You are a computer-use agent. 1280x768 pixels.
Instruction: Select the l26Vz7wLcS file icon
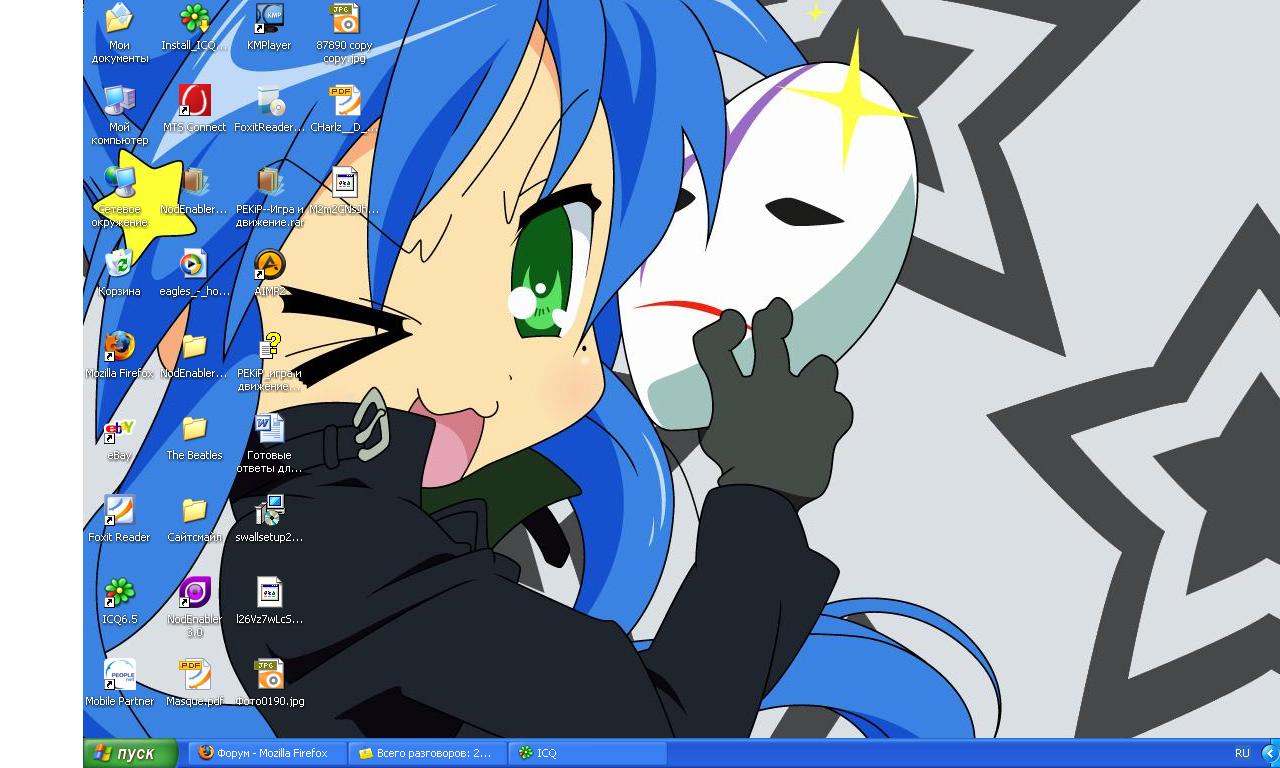(269, 592)
